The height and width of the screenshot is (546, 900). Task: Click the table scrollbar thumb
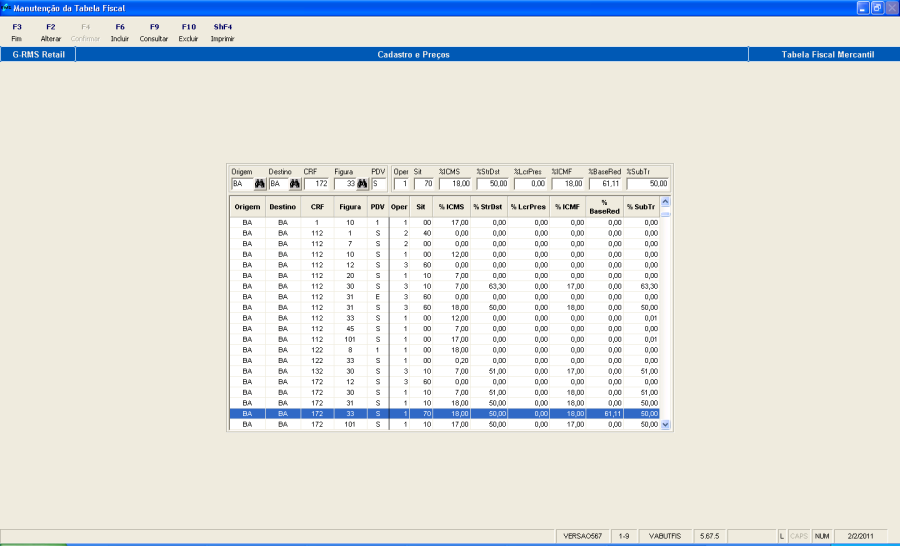[665, 214]
